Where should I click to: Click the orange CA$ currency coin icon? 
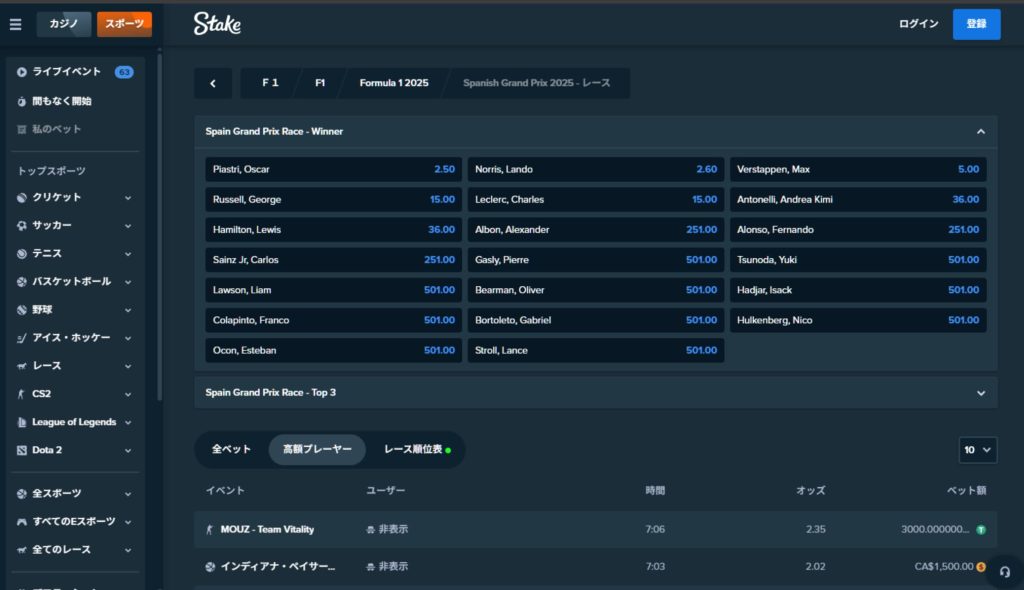[x=981, y=567]
